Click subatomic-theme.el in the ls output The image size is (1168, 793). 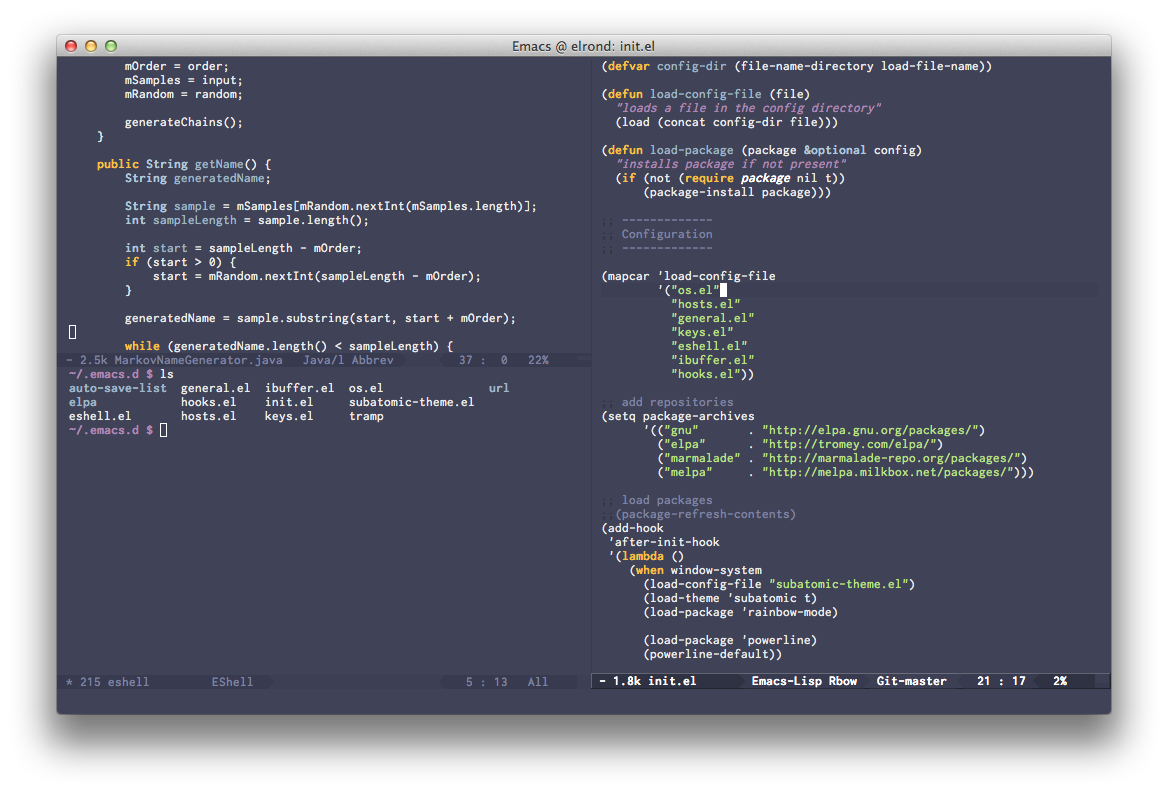click(411, 402)
